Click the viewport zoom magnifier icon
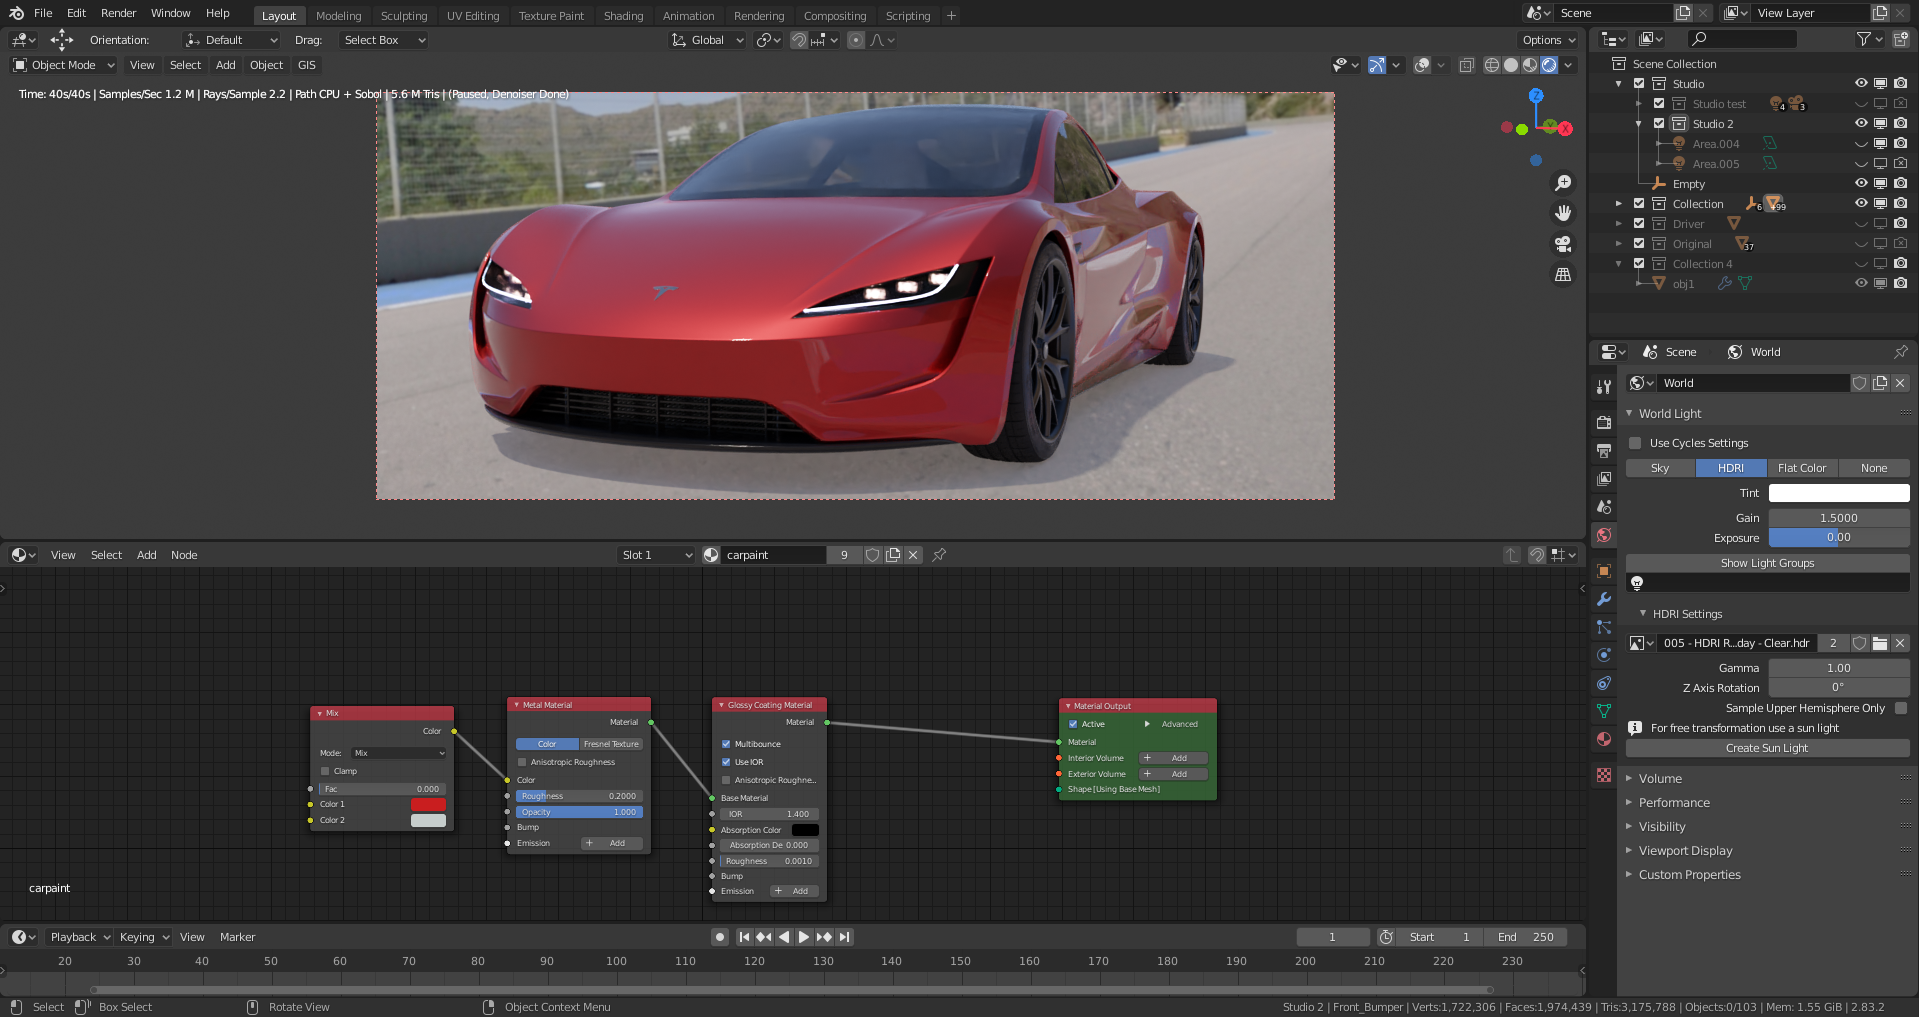Viewport: 1919px width, 1017px height. pyautogui.click(x=1563, y=183)
